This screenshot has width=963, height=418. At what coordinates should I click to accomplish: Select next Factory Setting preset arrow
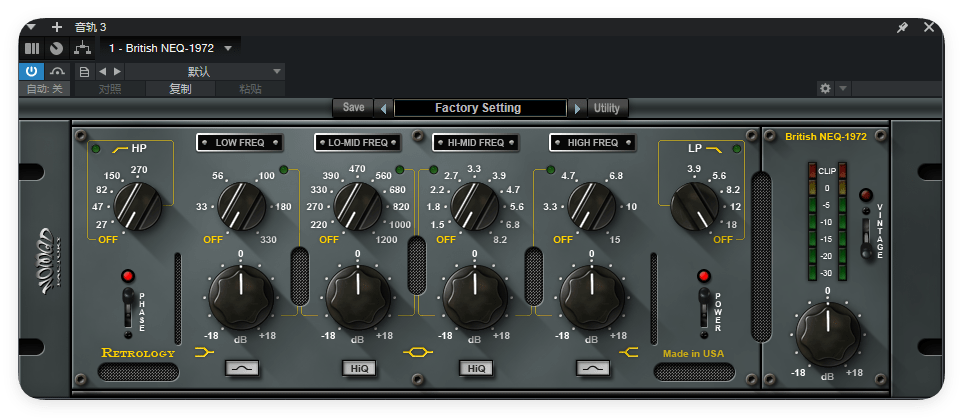pyautogui.click(x=577, y=109)
